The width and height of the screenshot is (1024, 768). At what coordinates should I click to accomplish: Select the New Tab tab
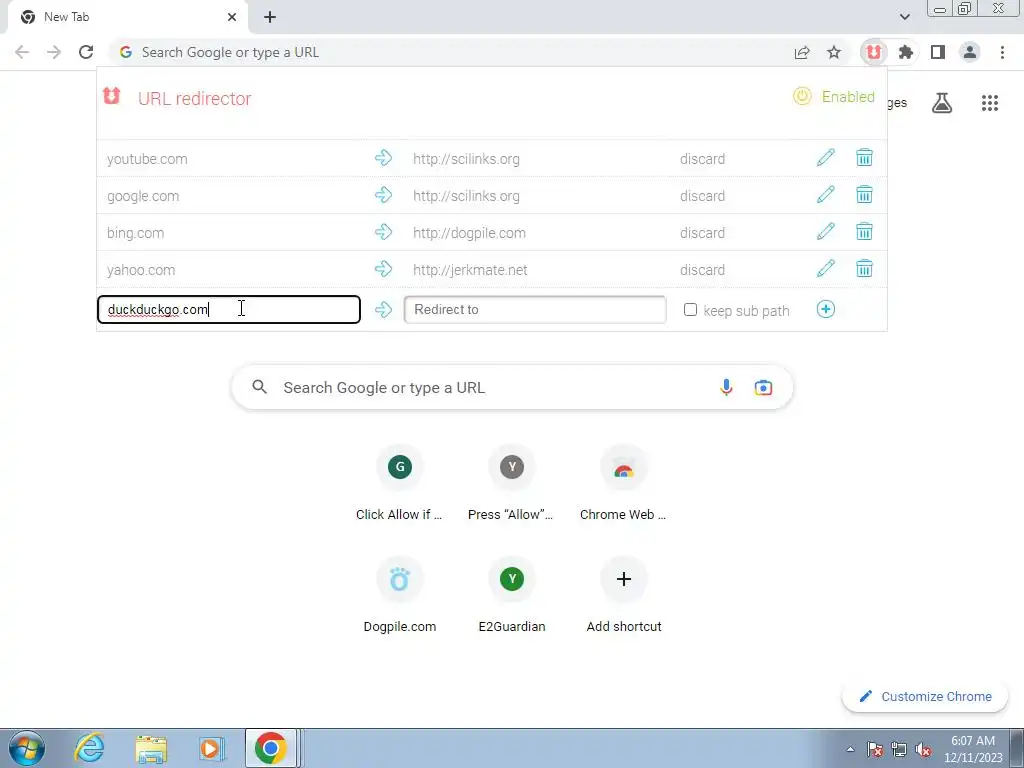pyautogui.click(x=127, y=17)
